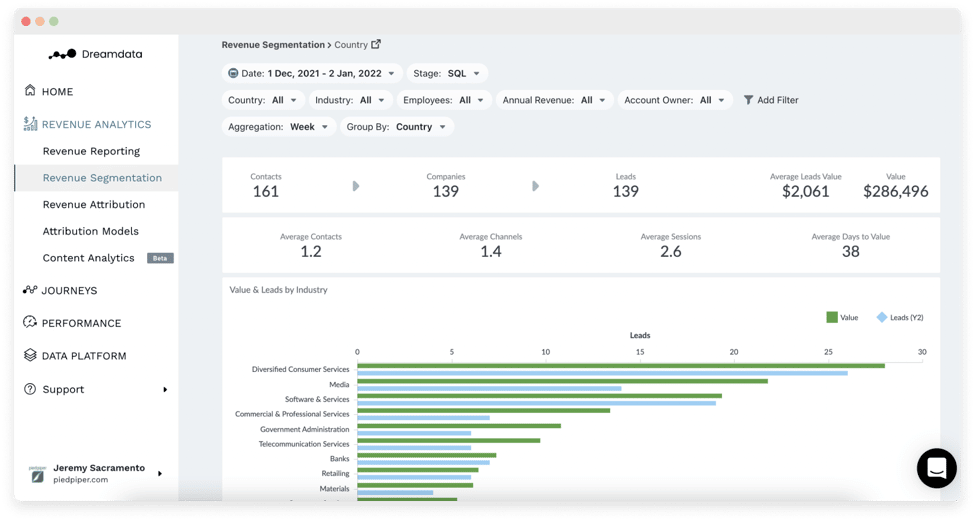
Task: Open the Account Owner filter dropdown
Action: pyautogui.click(x=675, y=100)
